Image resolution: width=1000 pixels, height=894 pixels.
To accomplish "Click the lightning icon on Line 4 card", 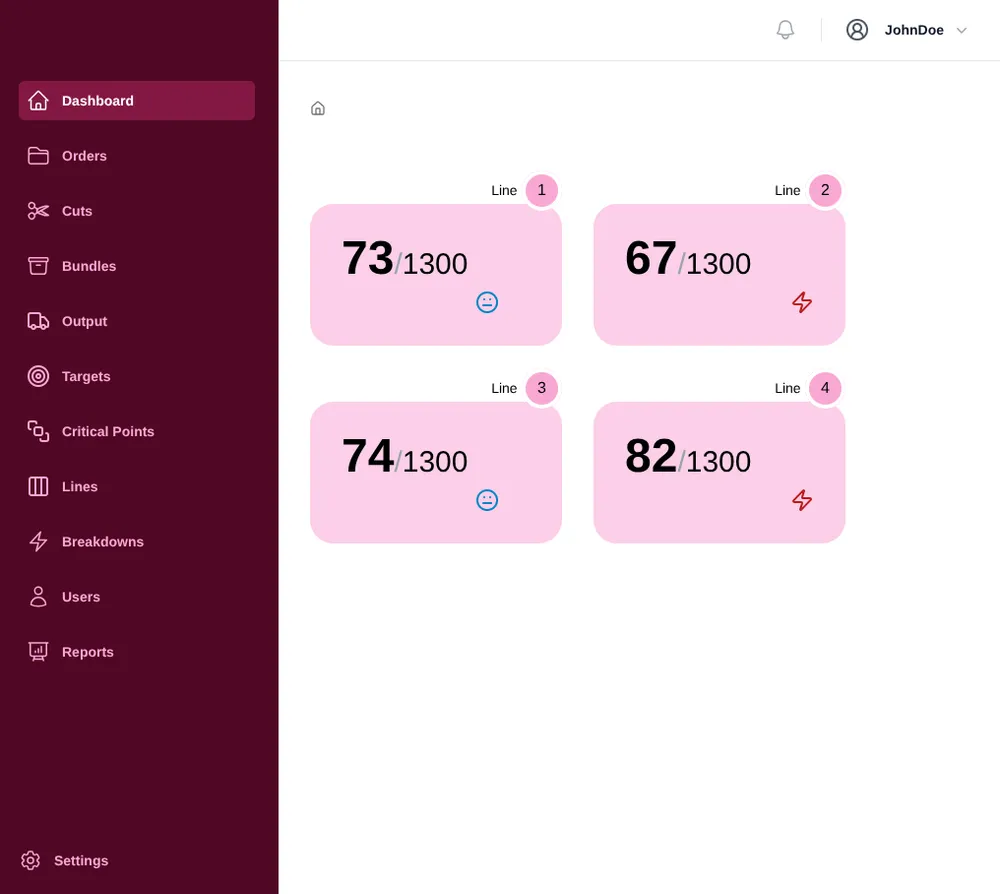I will click(801, 499).
